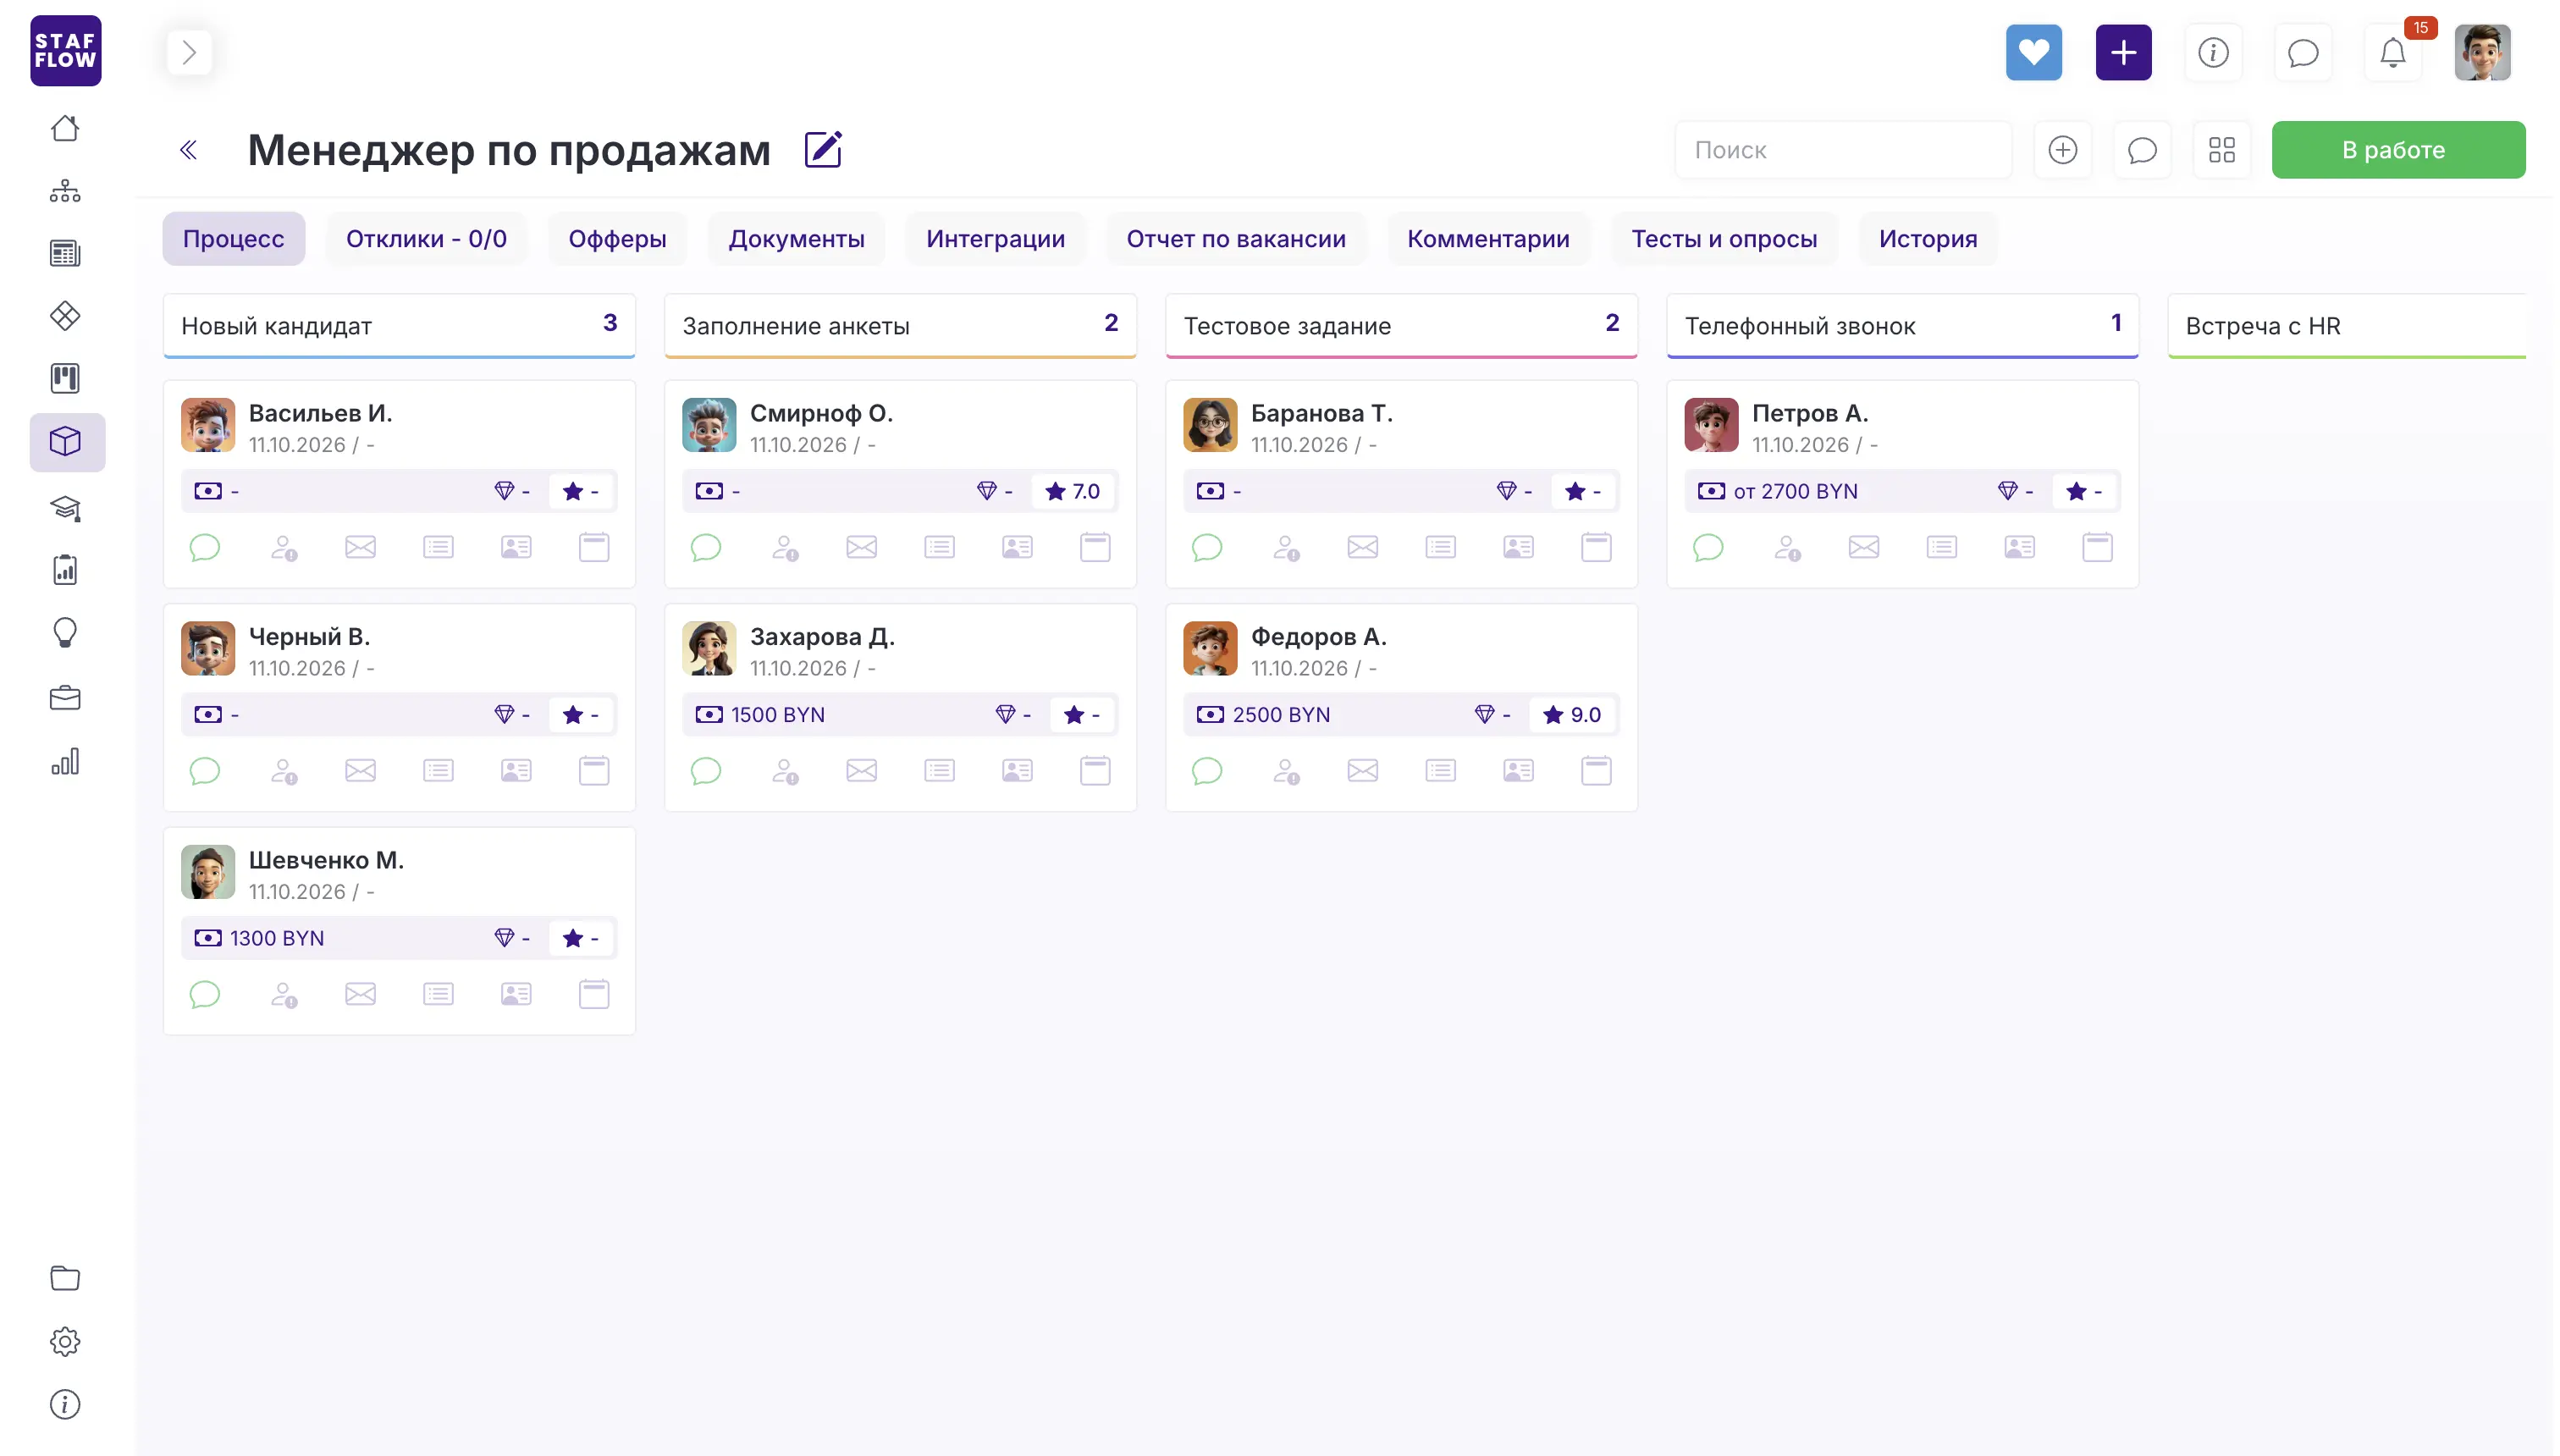Open the kanban board icon in sidebar
2560x1456 pixels.
(65, 378)
